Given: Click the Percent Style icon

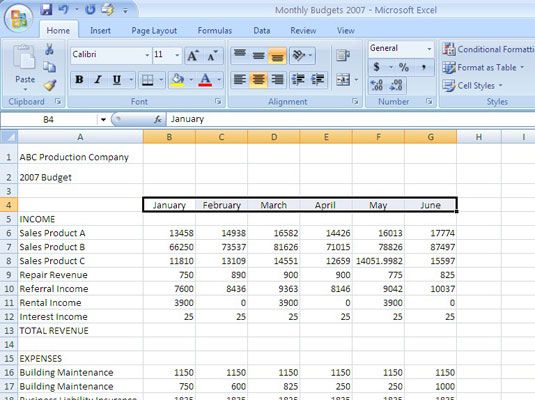Looking at the screenshot, I should click(x=404, y=67).
